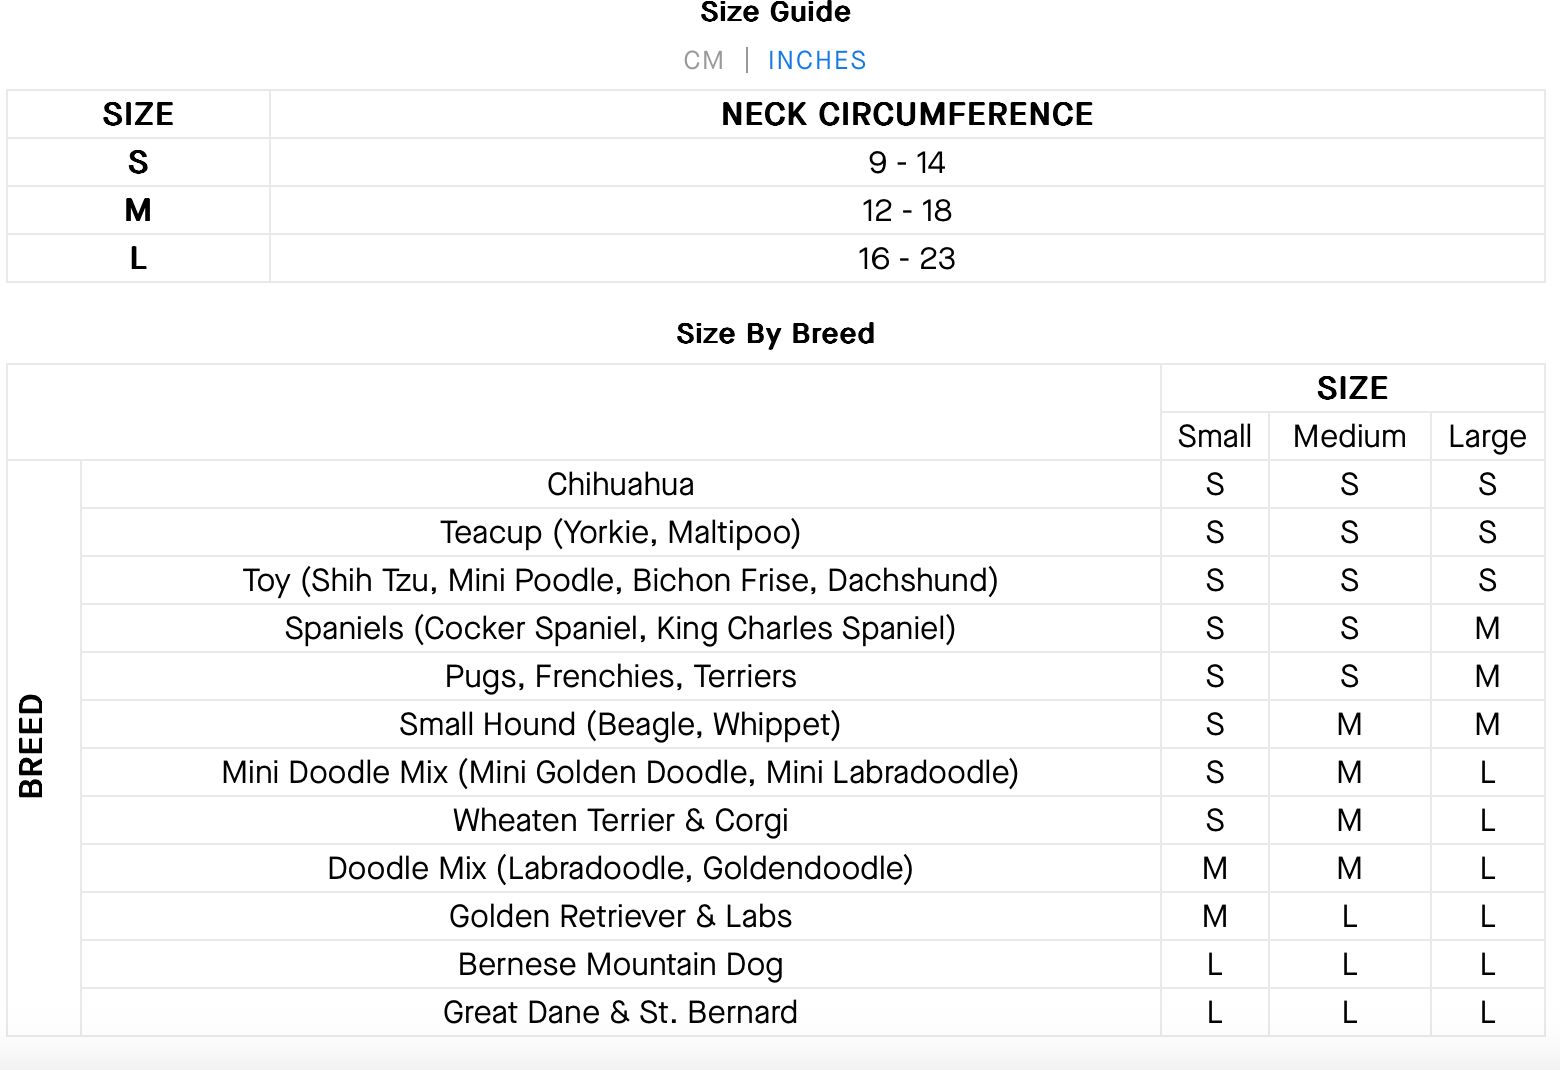Click the Spaniels (Cocker Spaniel, King Charles) row
Viewport: 1560px width, 1070px height.
[620, 629]
